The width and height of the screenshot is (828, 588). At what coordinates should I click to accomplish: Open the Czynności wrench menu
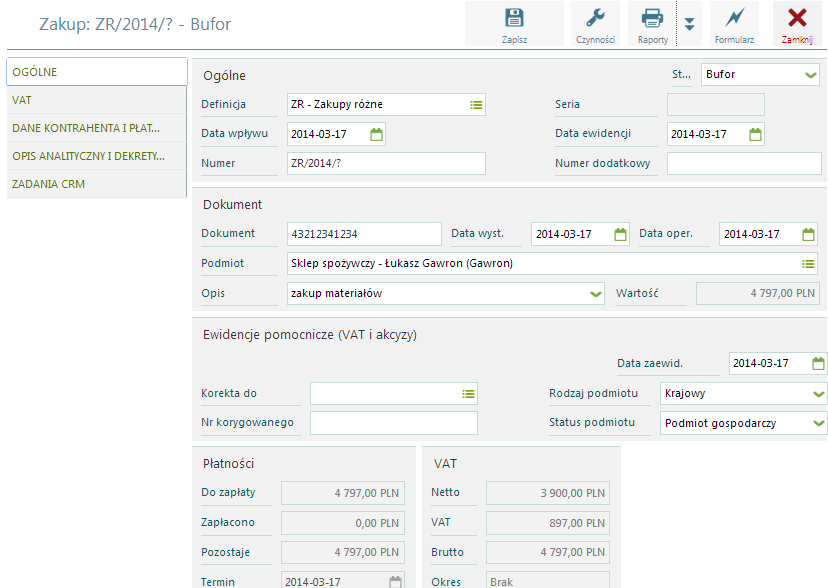coord(595,24)
